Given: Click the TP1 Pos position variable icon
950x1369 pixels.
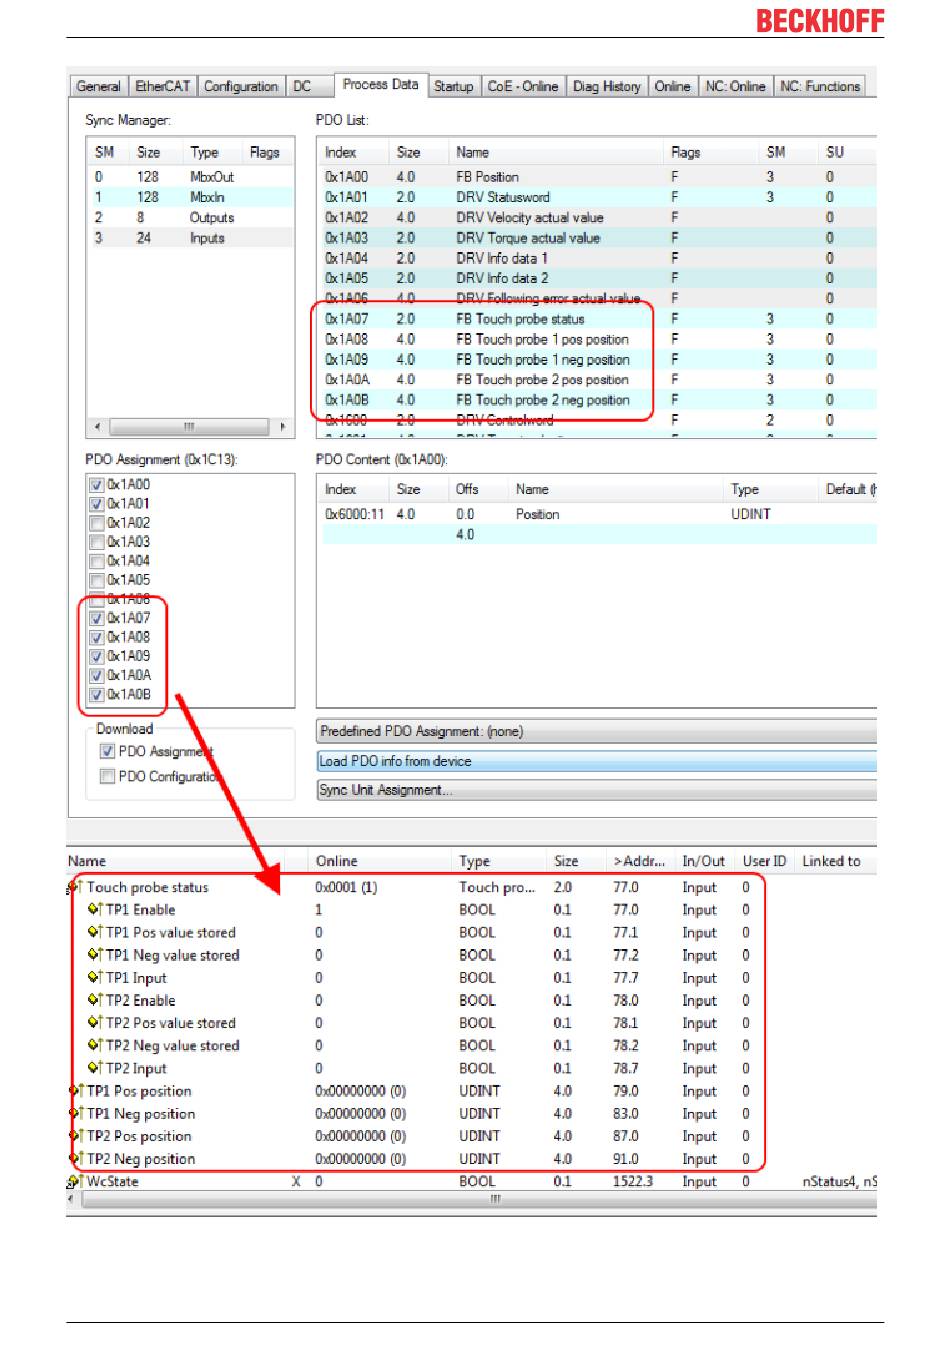Looking at the screenshot, I should pyautogui.click(x=76, y=1091).
